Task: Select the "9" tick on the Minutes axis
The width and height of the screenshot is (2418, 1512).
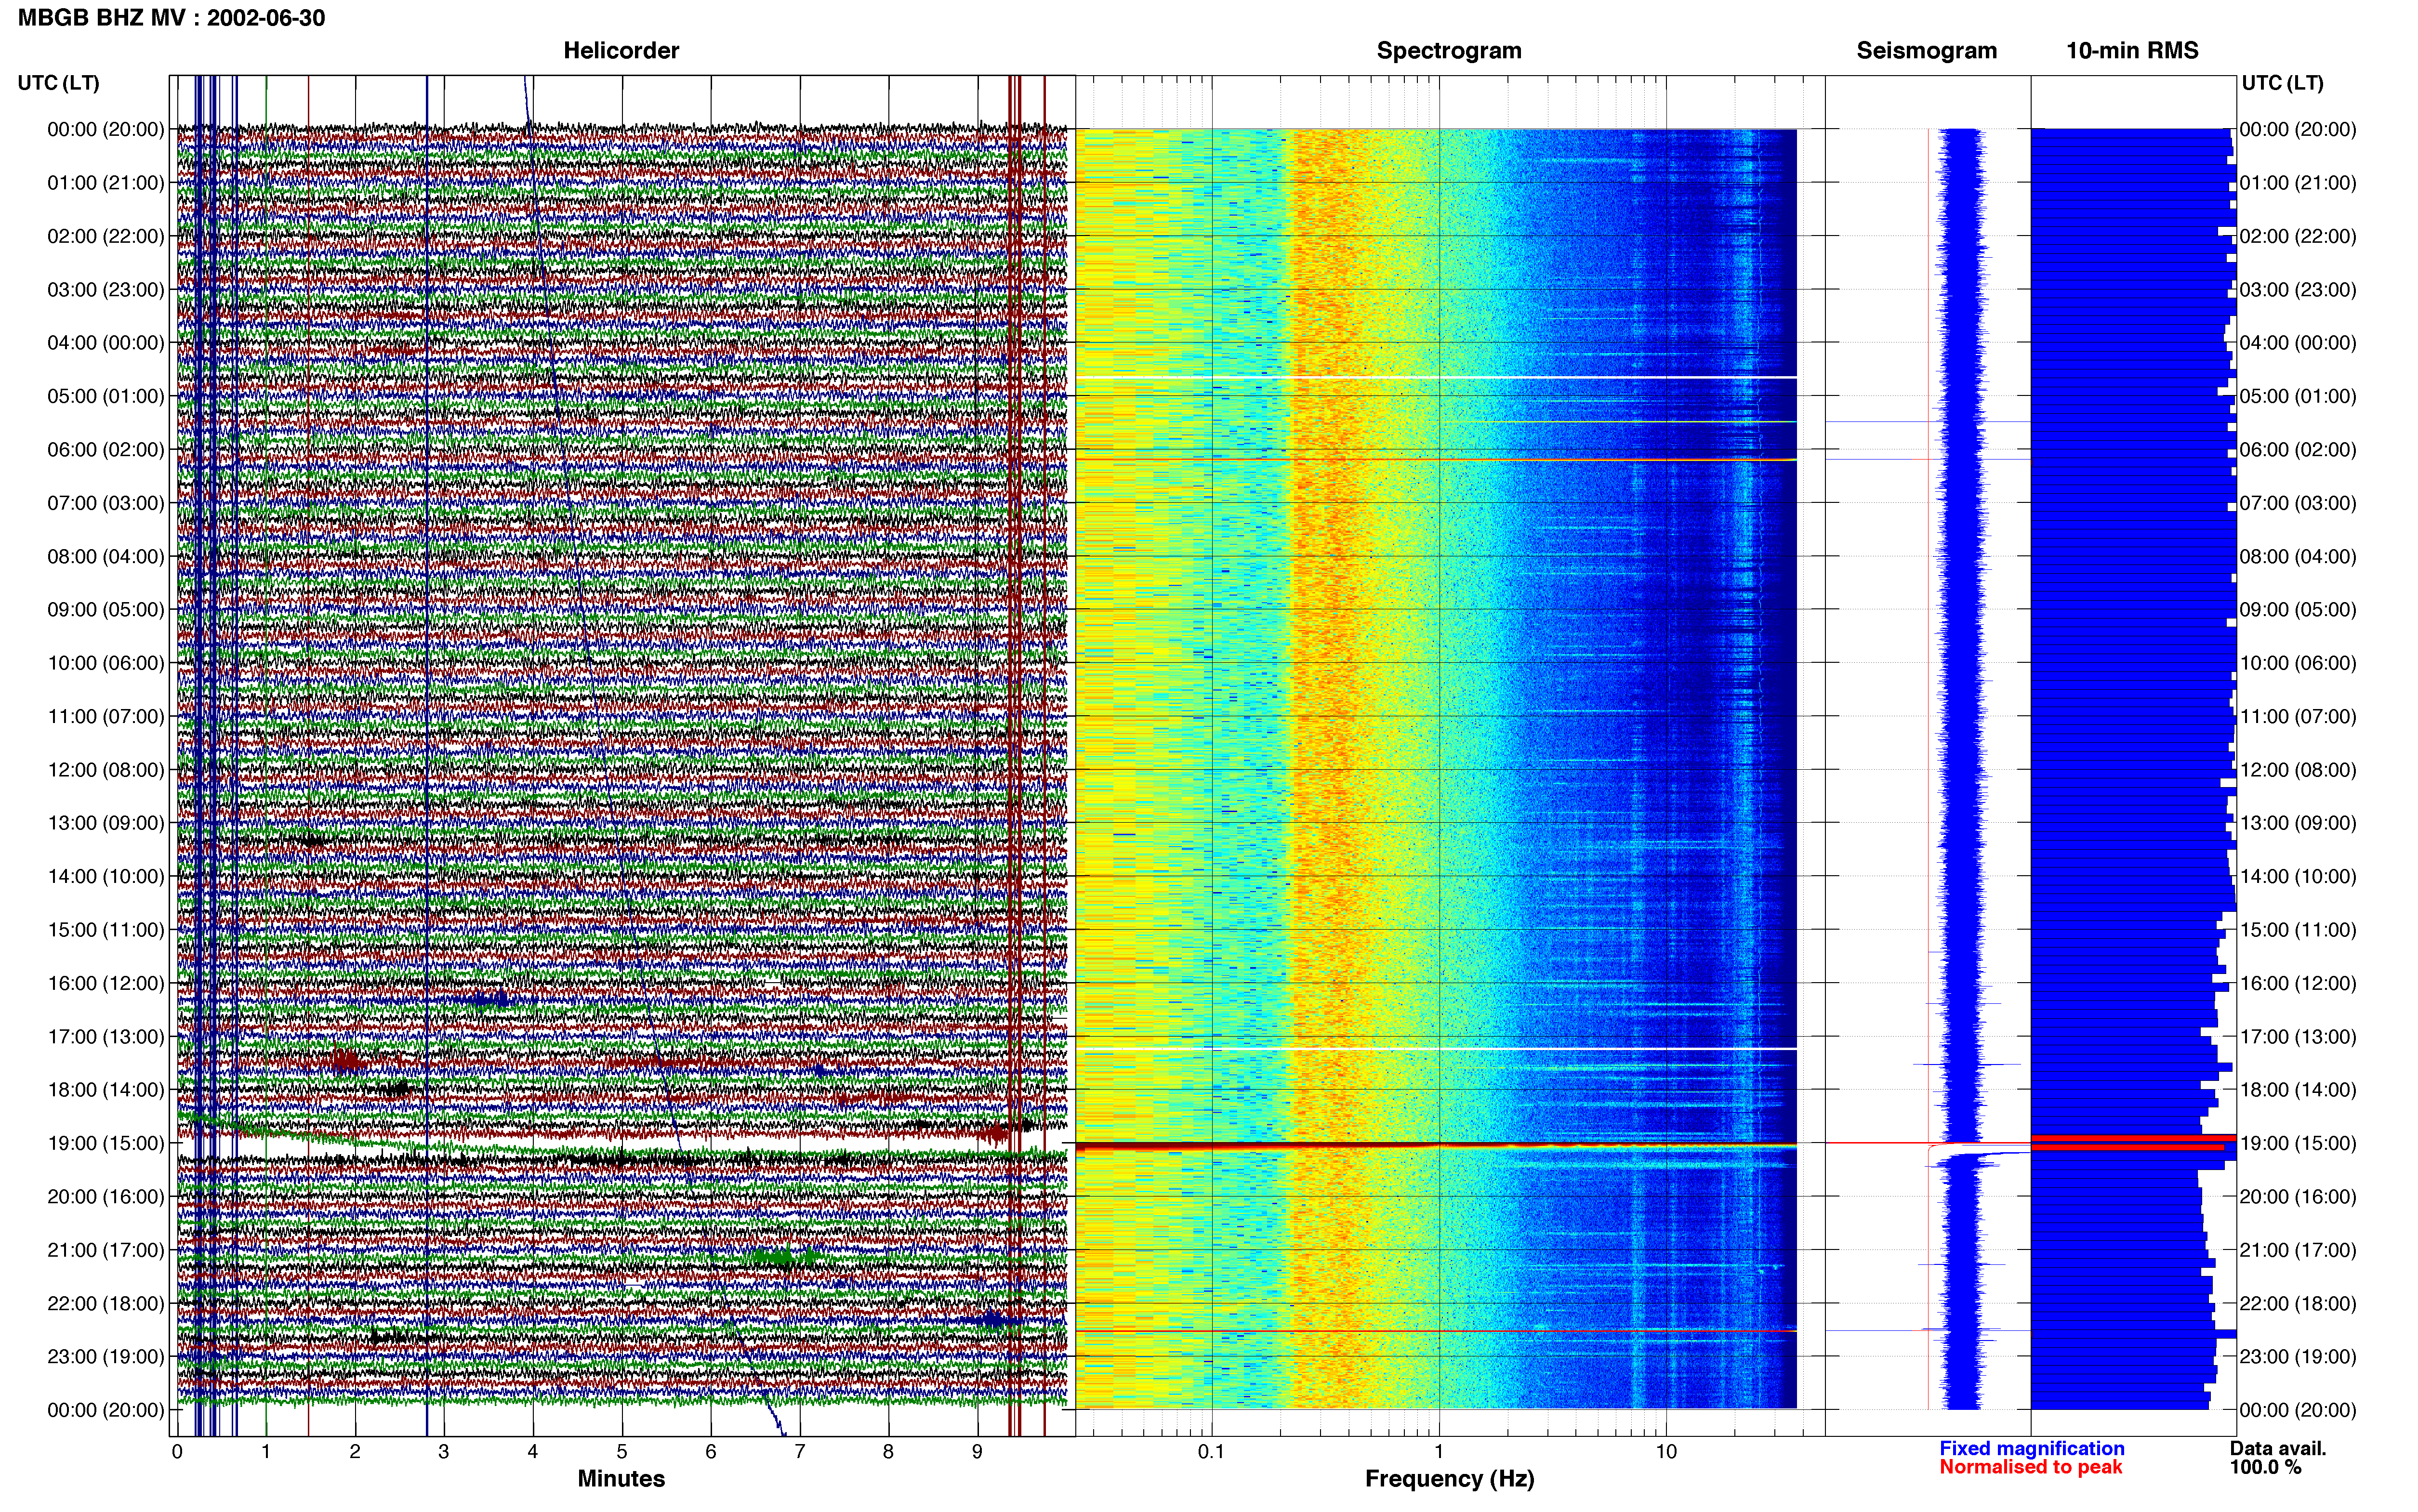Action: pyautogui.click(x=977, y=1452)
